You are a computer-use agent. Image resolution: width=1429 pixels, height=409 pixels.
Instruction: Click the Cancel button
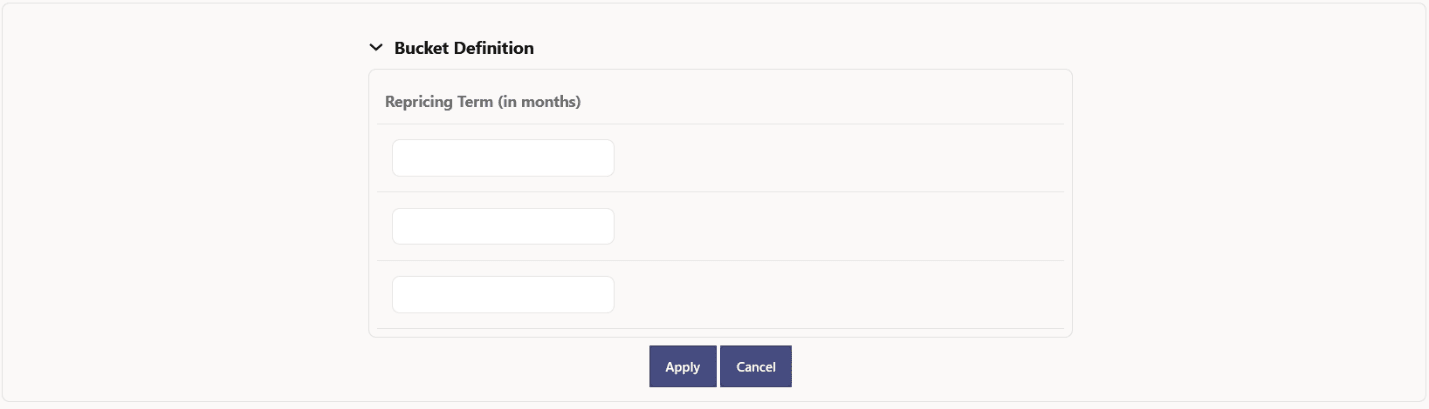756,367
